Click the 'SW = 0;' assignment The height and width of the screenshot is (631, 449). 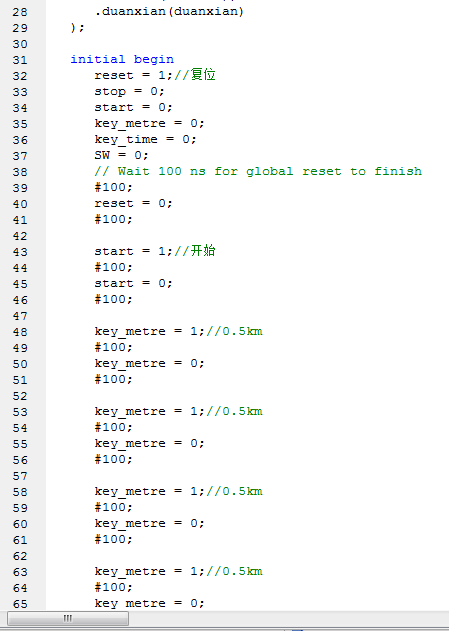coord(122,155)
